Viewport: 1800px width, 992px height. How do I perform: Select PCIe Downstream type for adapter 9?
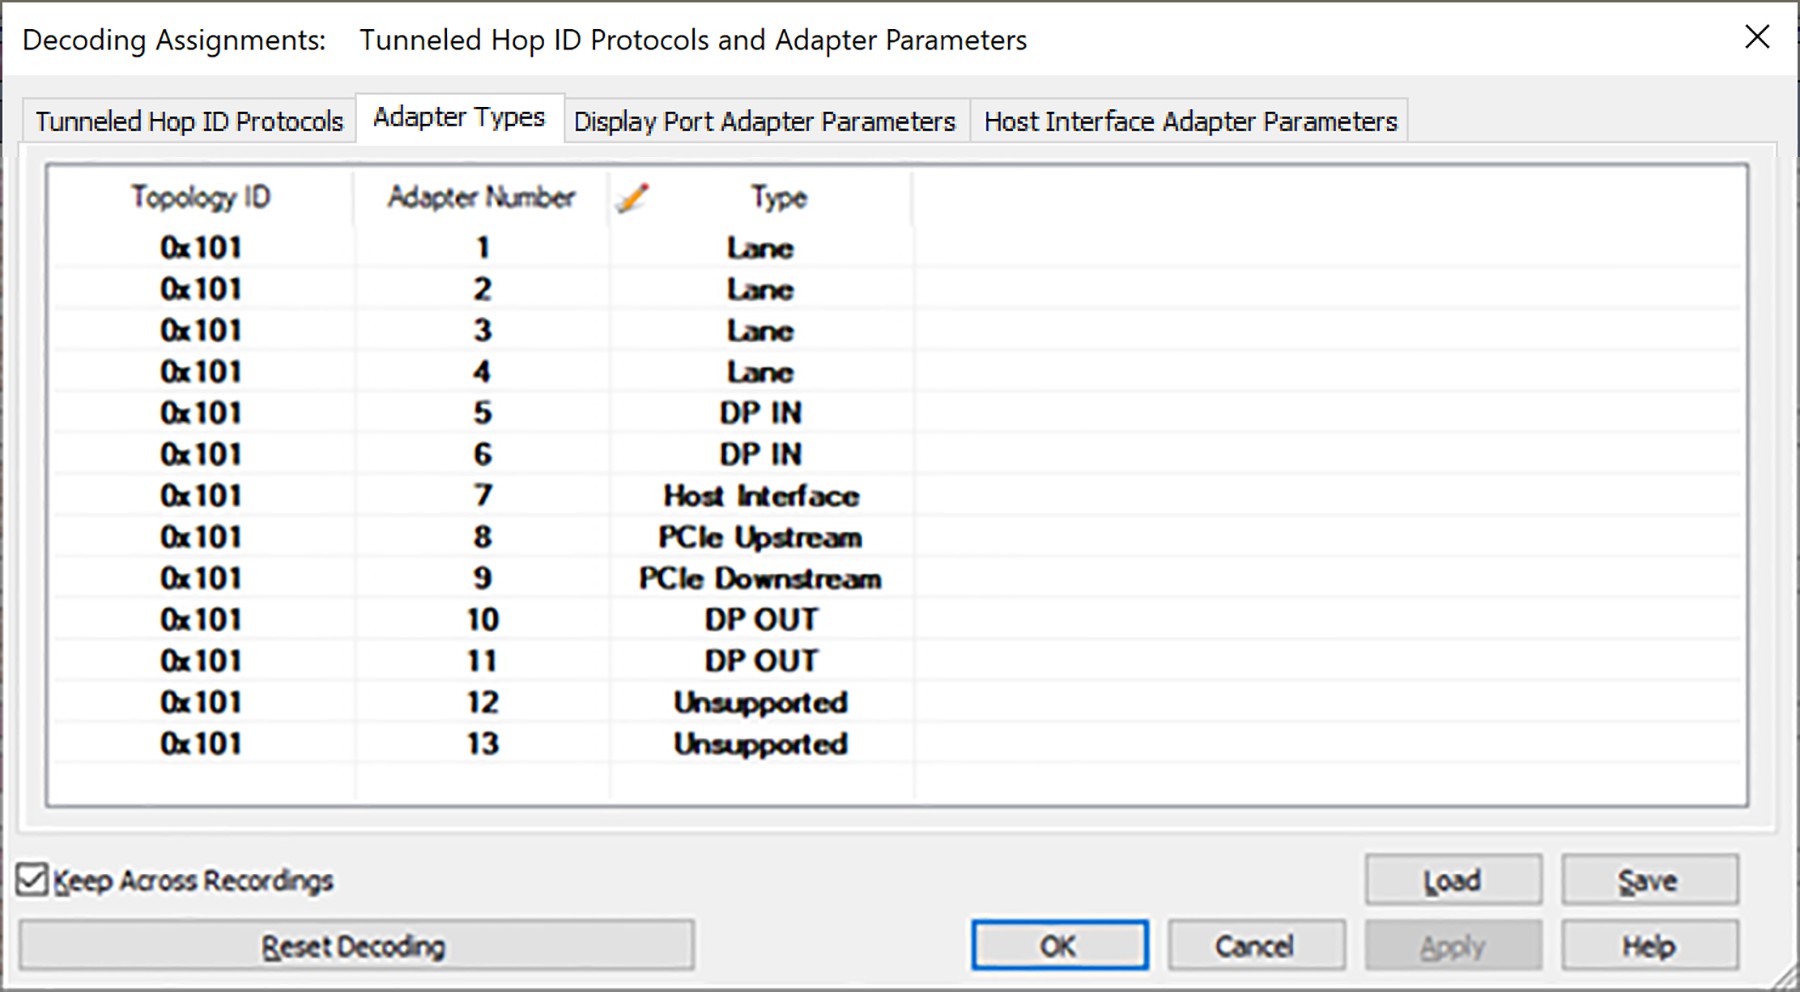point(760,579)
